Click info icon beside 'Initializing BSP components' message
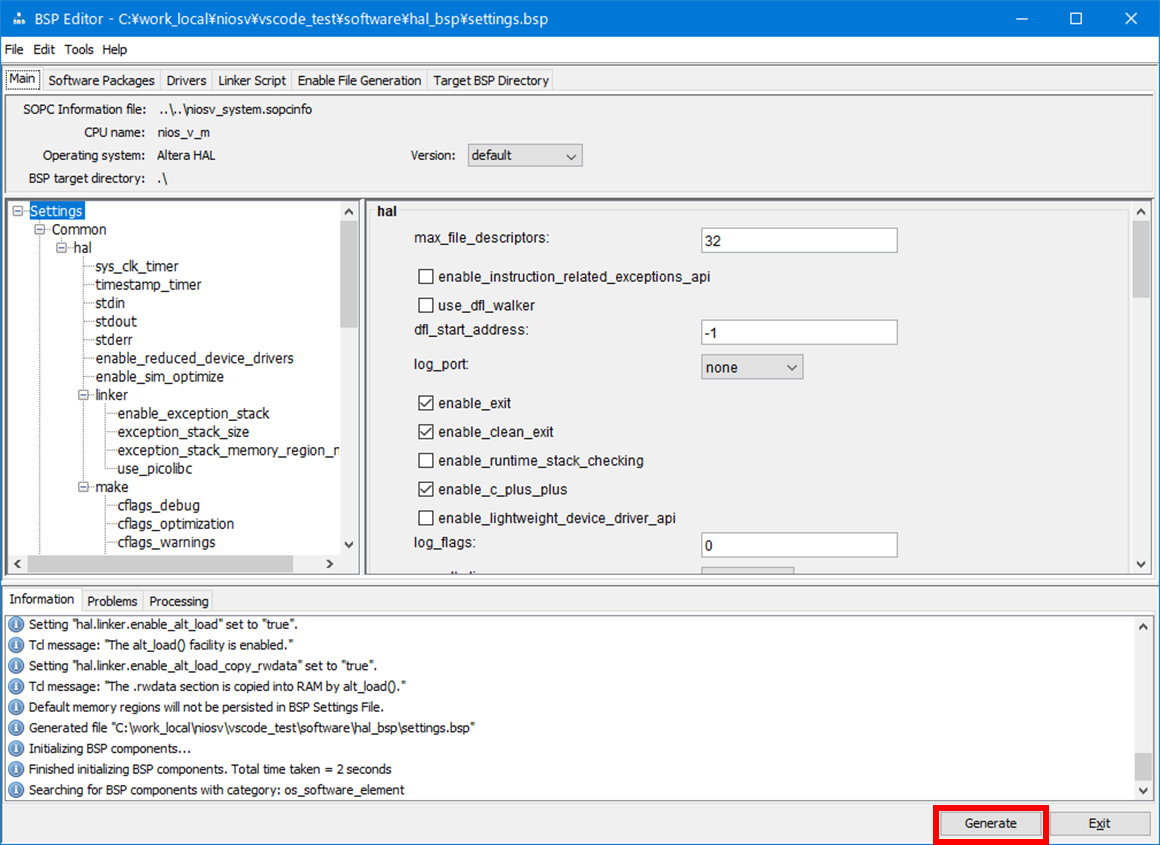Image resolution: width=1160 pixels, height=845 pixels. coord(16,748)
